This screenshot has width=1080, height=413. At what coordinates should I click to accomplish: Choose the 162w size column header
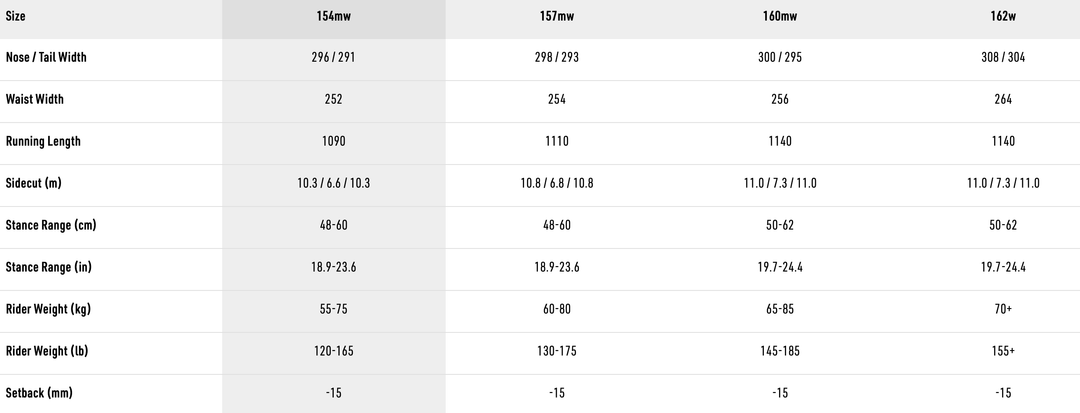[1003, 19]
